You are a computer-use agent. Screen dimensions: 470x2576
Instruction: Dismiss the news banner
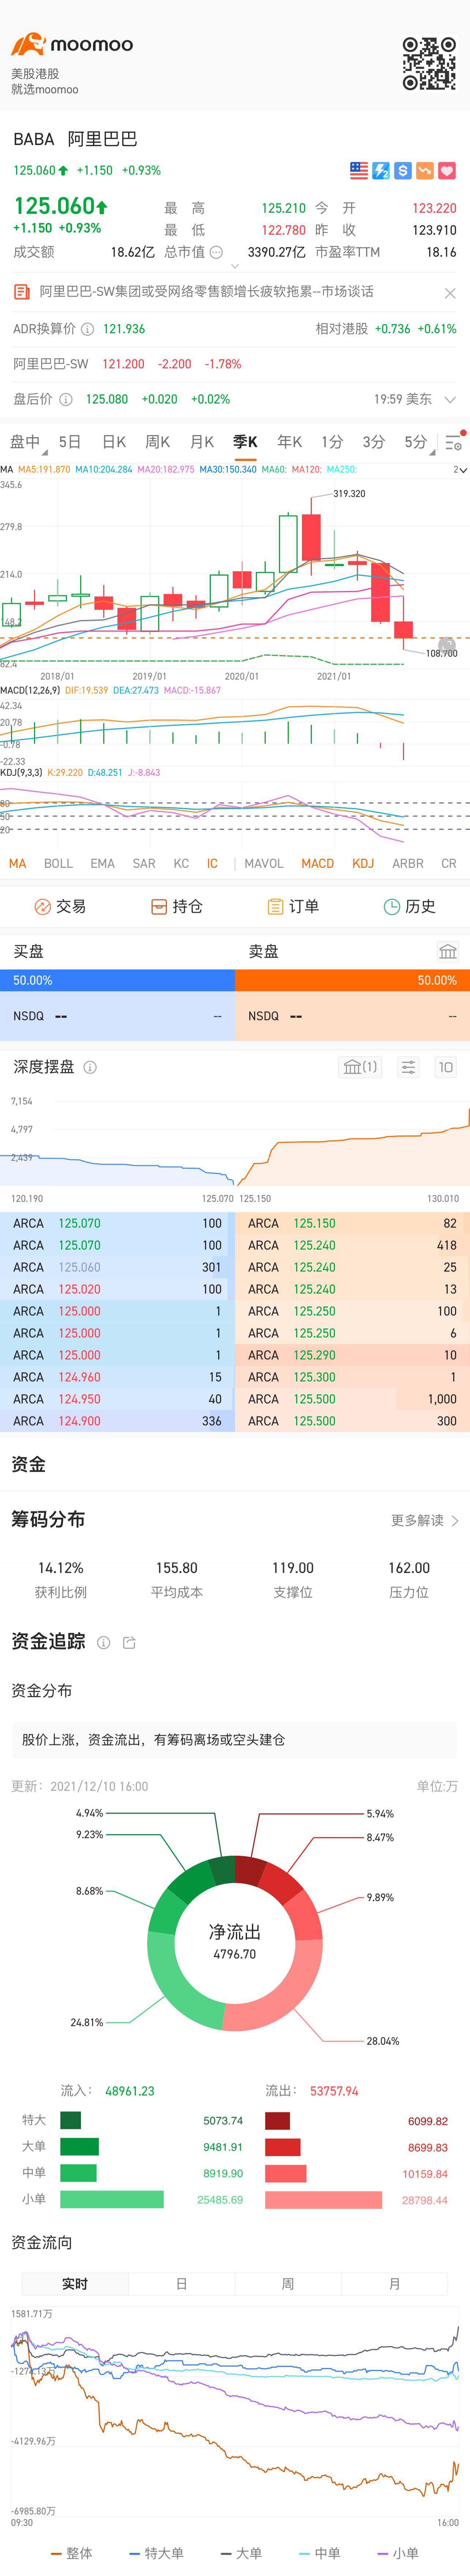450,293
